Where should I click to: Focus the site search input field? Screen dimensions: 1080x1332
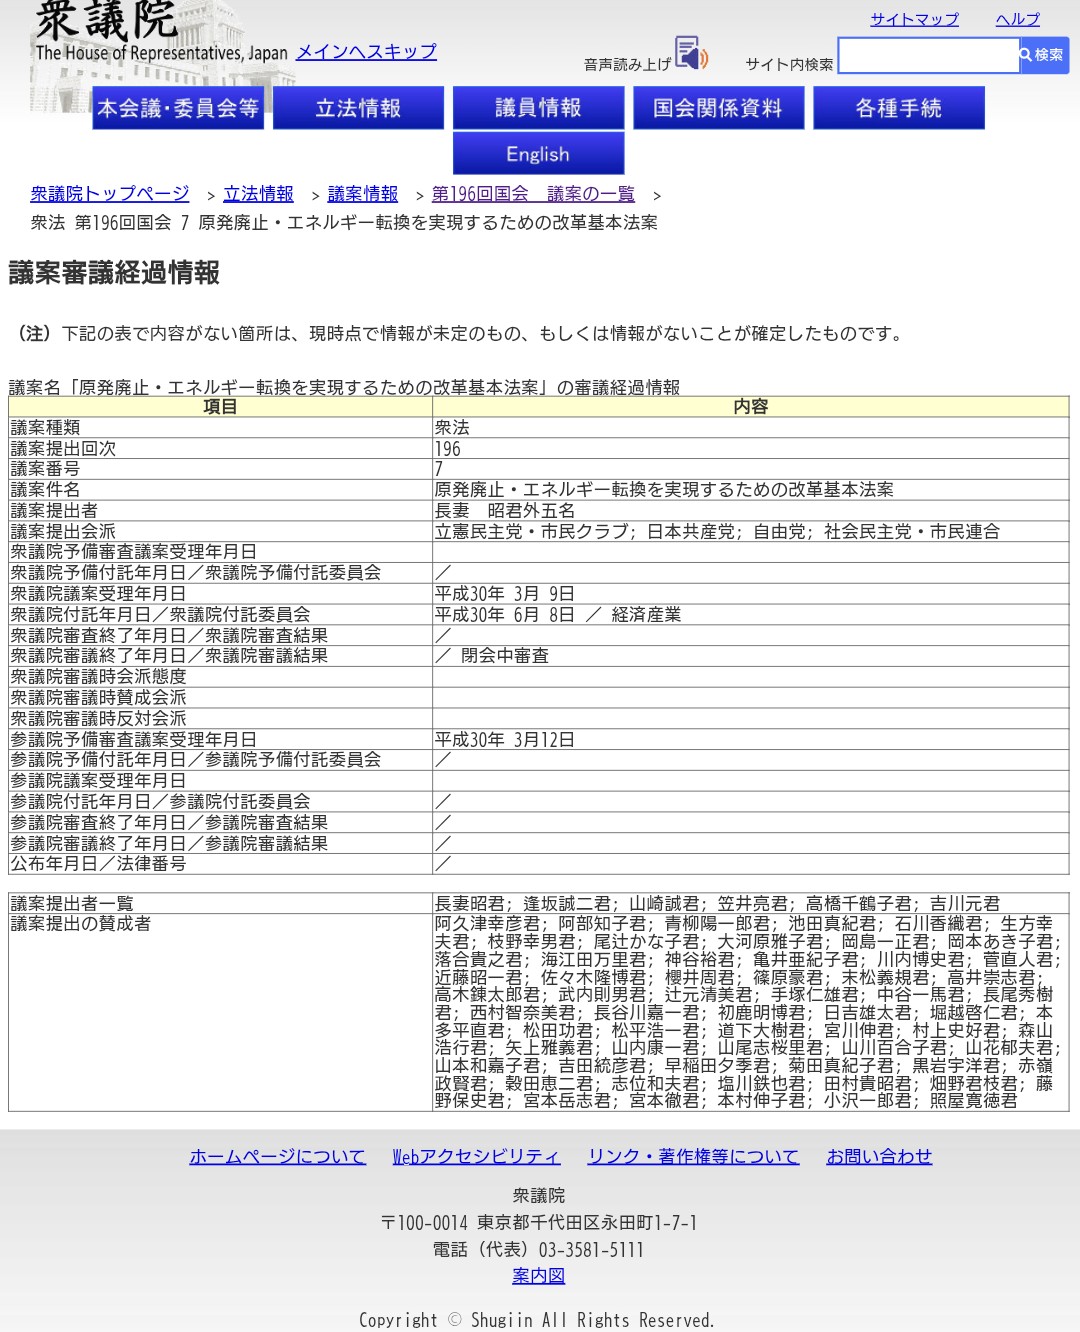coord(927,56)
